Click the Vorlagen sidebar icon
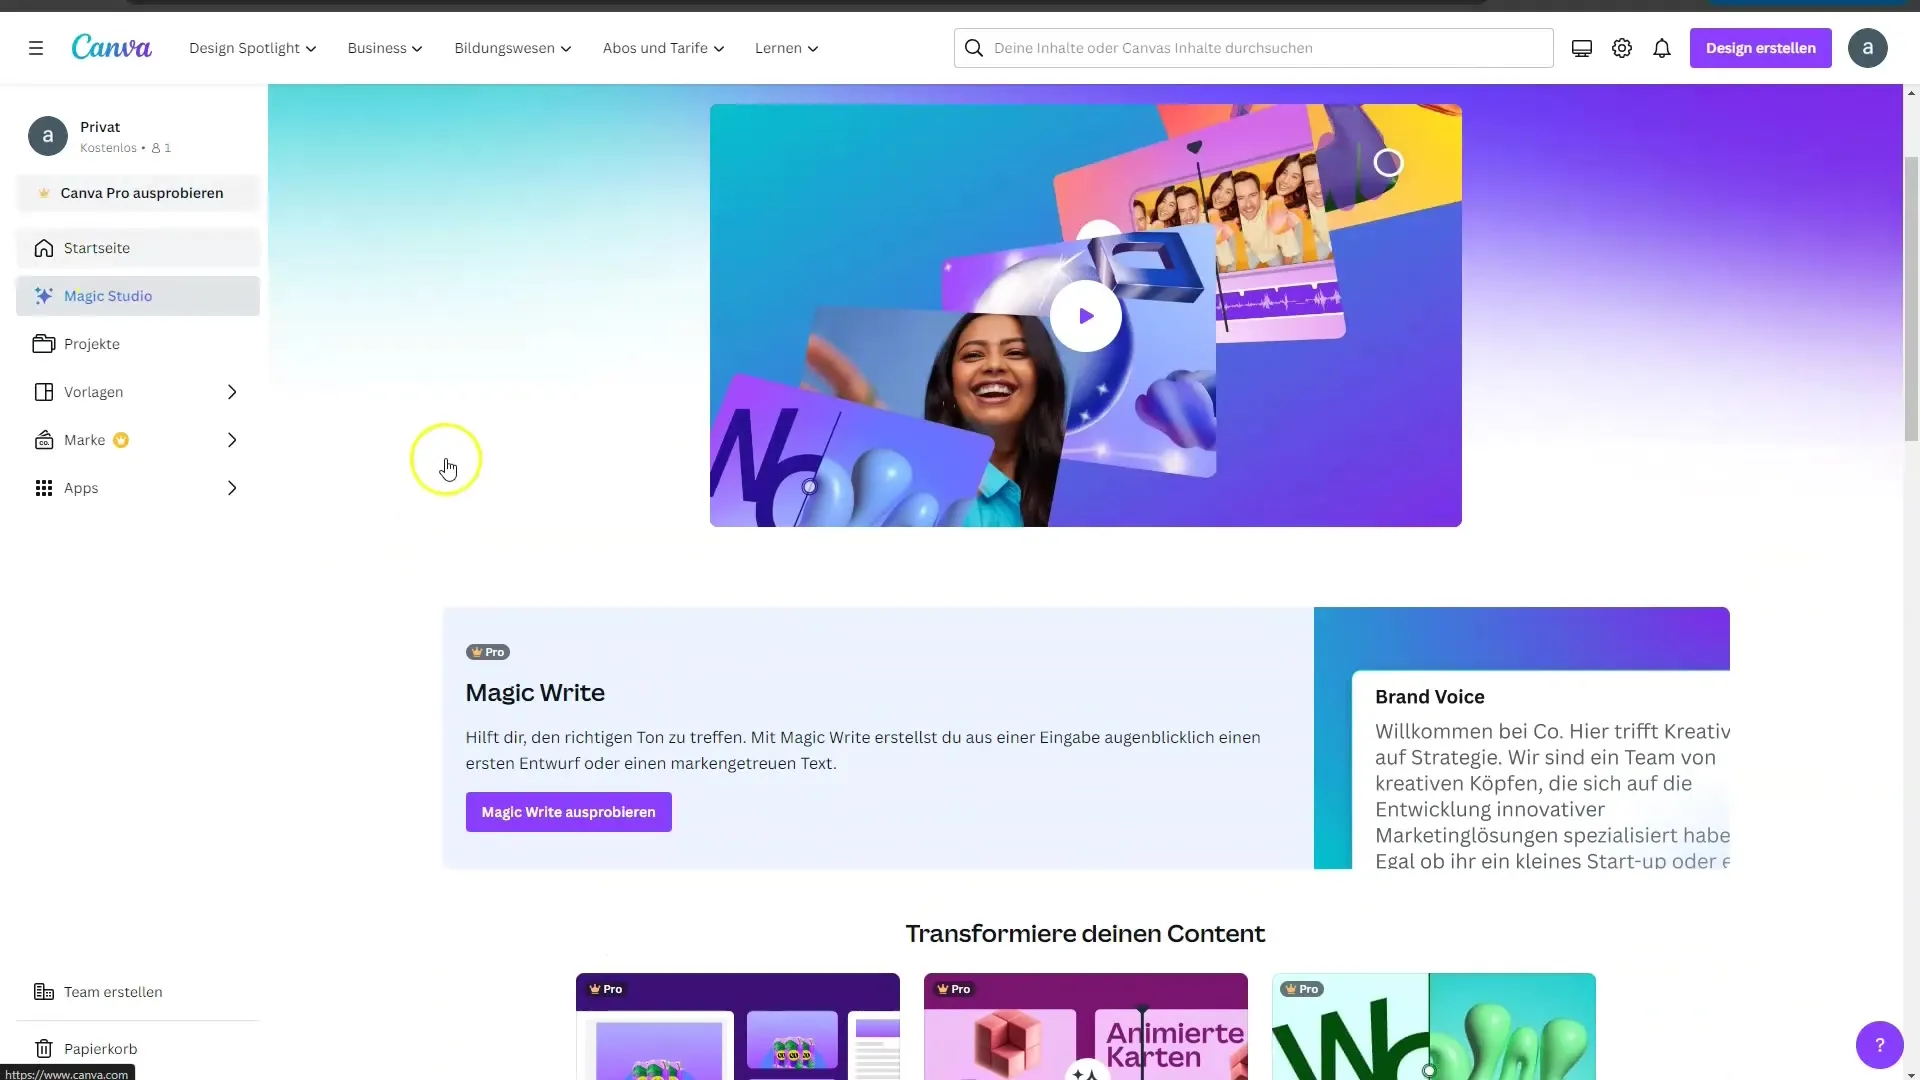This screenshot has height=1080, width=1920. tap(44, 392)
